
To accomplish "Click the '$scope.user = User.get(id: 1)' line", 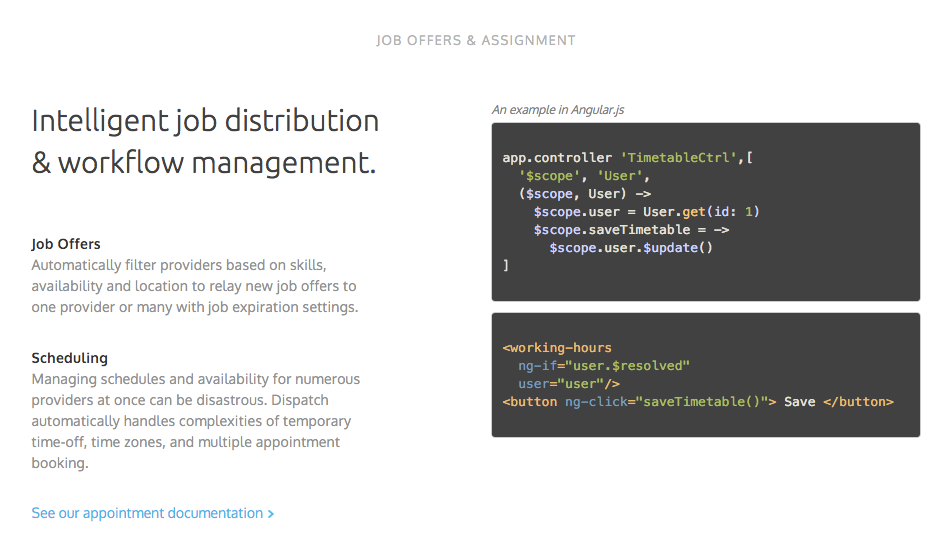I will pos(646,212).
